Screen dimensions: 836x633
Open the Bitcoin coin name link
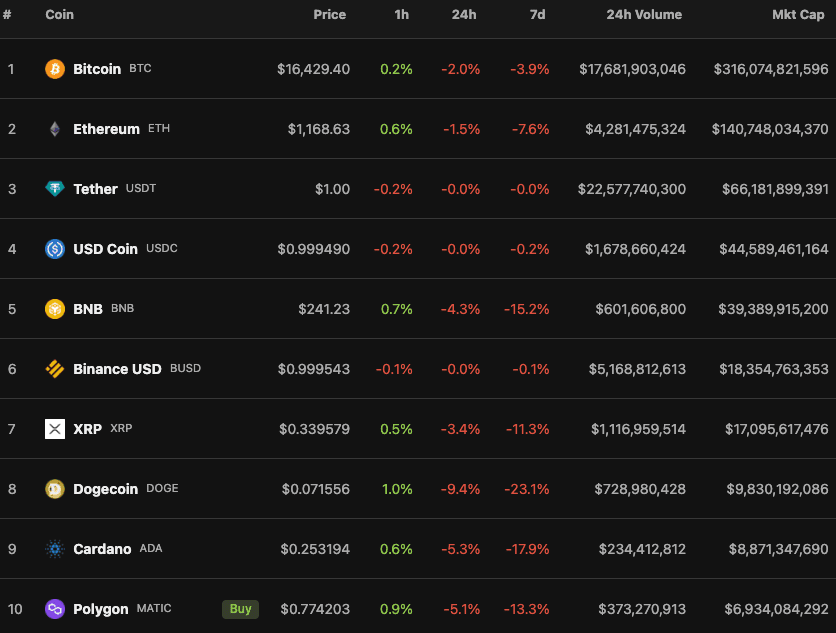click(97, 69)
